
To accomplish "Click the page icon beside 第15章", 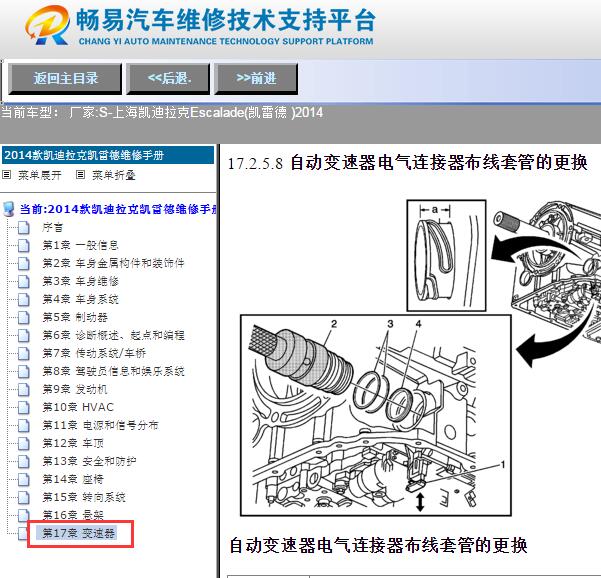I will (24, 498).
